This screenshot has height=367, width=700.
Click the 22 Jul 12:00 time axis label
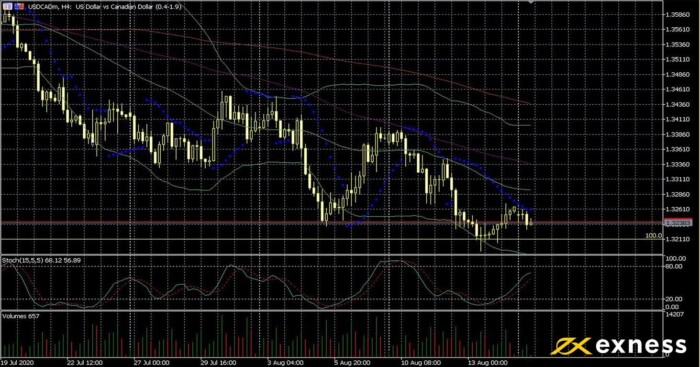tap(85, 363)
